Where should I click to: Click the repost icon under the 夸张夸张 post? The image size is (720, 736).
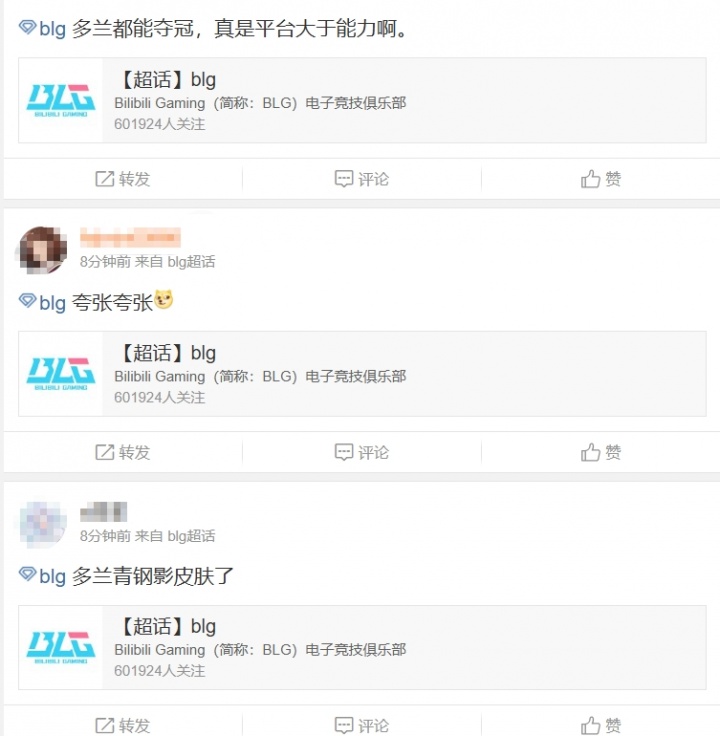click(x=105, y=452)
